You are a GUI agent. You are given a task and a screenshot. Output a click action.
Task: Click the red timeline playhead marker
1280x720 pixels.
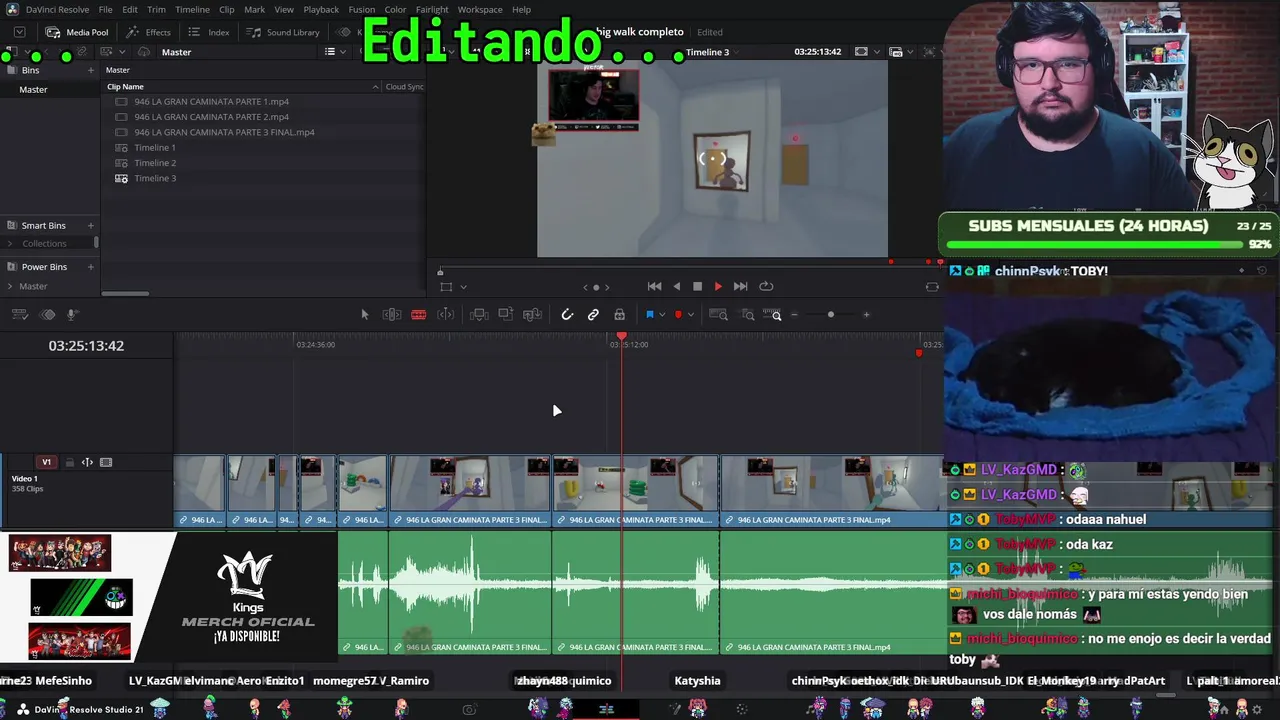[621, 336]
